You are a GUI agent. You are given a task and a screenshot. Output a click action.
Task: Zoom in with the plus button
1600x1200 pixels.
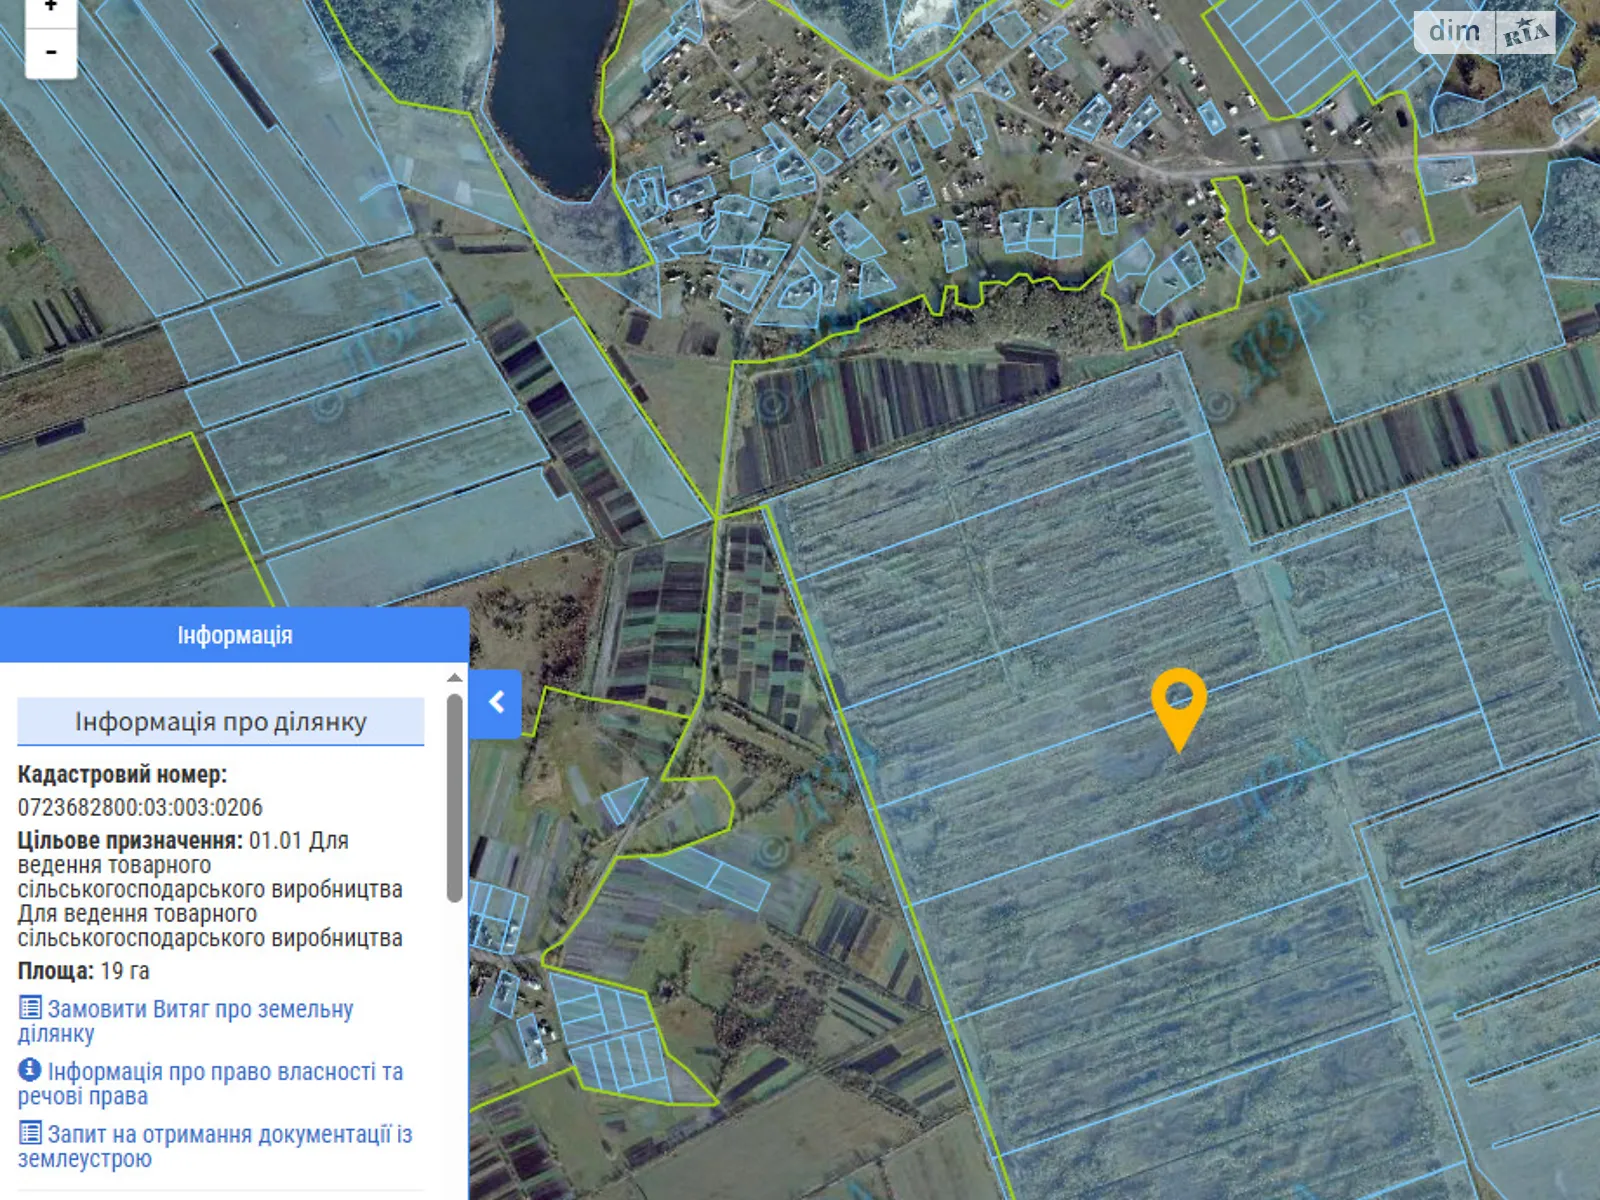tap(50, 8)
